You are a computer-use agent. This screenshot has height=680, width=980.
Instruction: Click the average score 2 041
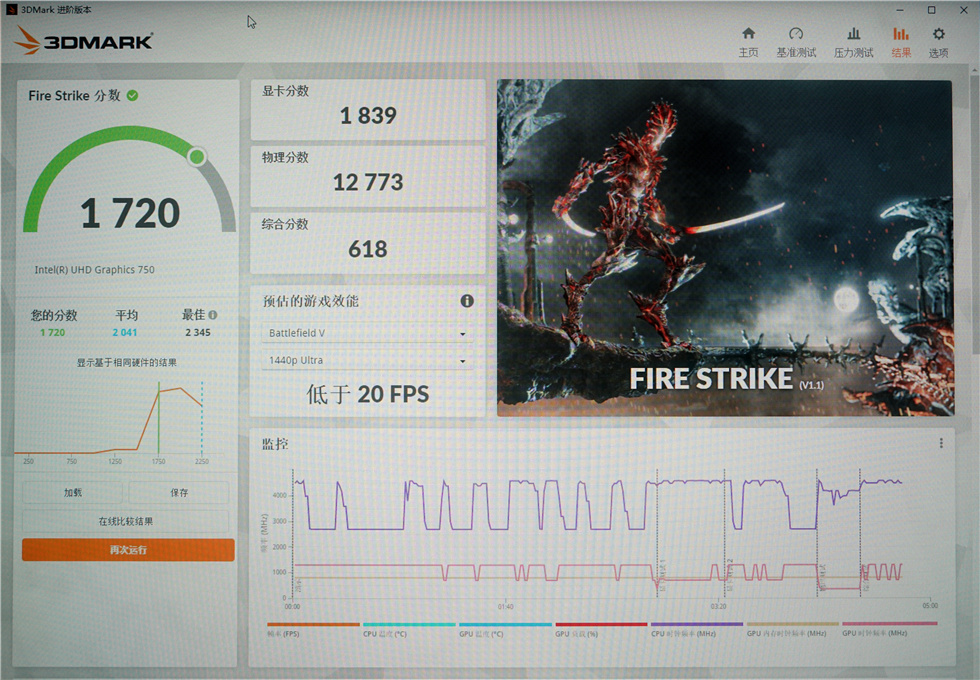125,332
